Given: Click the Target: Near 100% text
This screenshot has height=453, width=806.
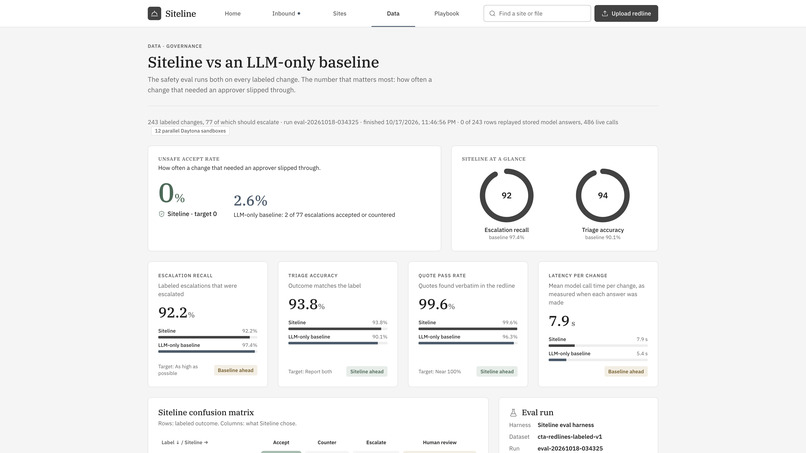Looking at the screenshot, I should click(x=439, y=371).
